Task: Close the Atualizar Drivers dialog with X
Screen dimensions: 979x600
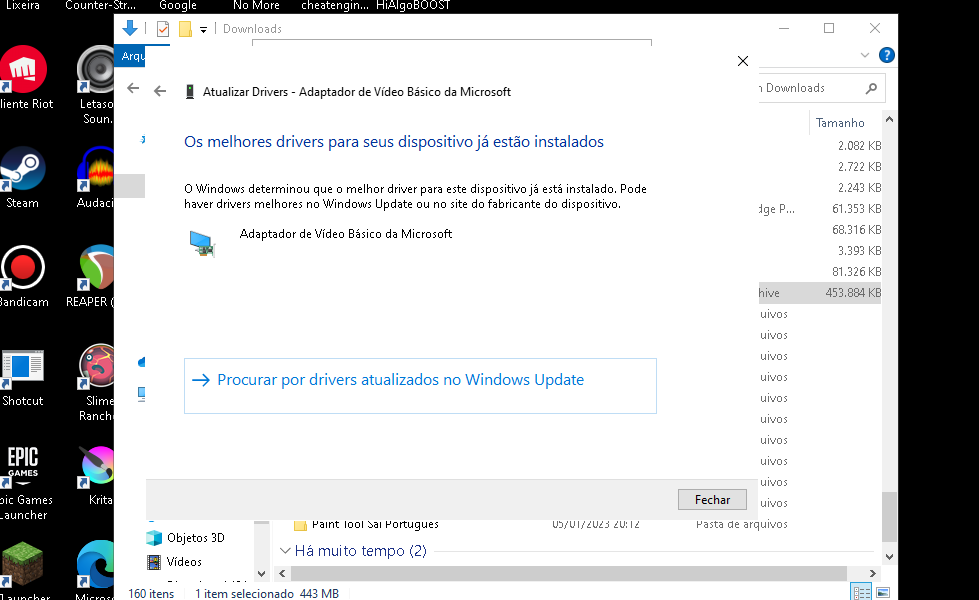Action: pyautogui.click(x=742, y=61)
